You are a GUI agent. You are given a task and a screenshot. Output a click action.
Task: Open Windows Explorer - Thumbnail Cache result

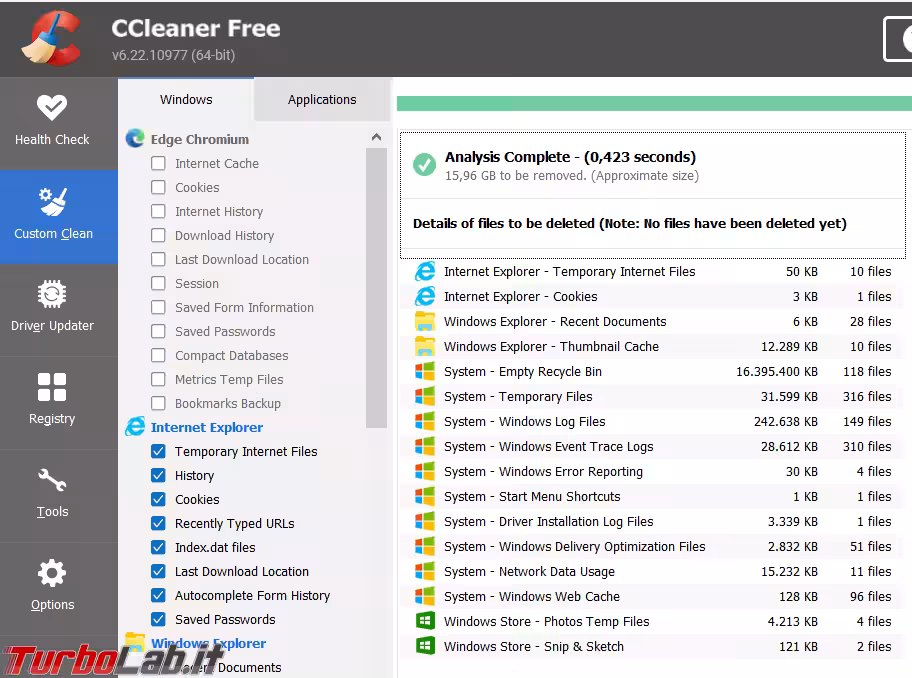[653, 347]
